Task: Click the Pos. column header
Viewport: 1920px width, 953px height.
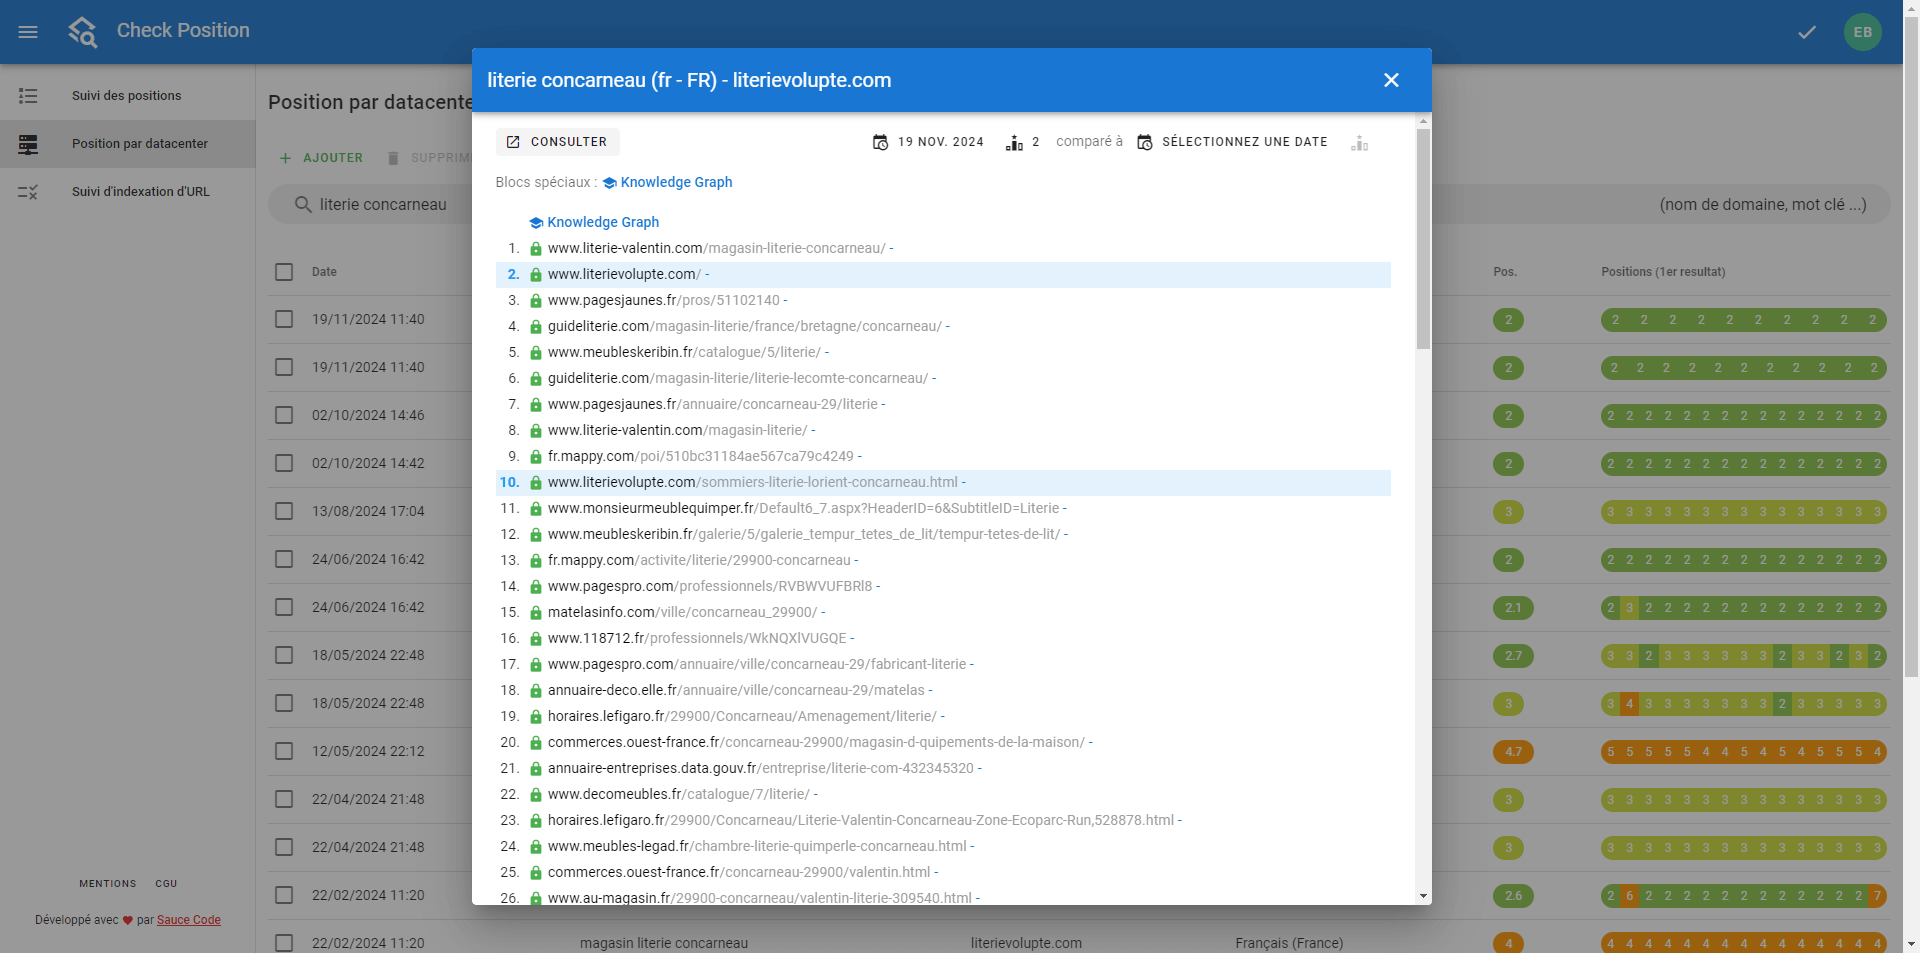Action: pos(1505,272)
